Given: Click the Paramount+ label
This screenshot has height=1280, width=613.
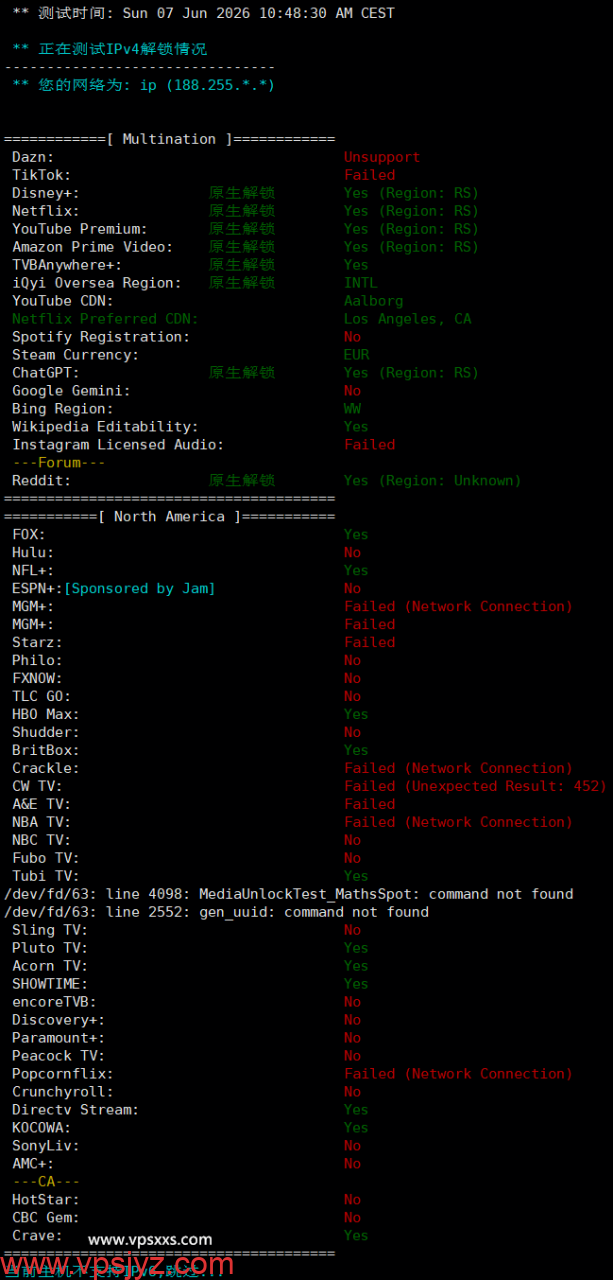Looking at the screenshot, I should pyautogui.click(x=59, y=1039).
